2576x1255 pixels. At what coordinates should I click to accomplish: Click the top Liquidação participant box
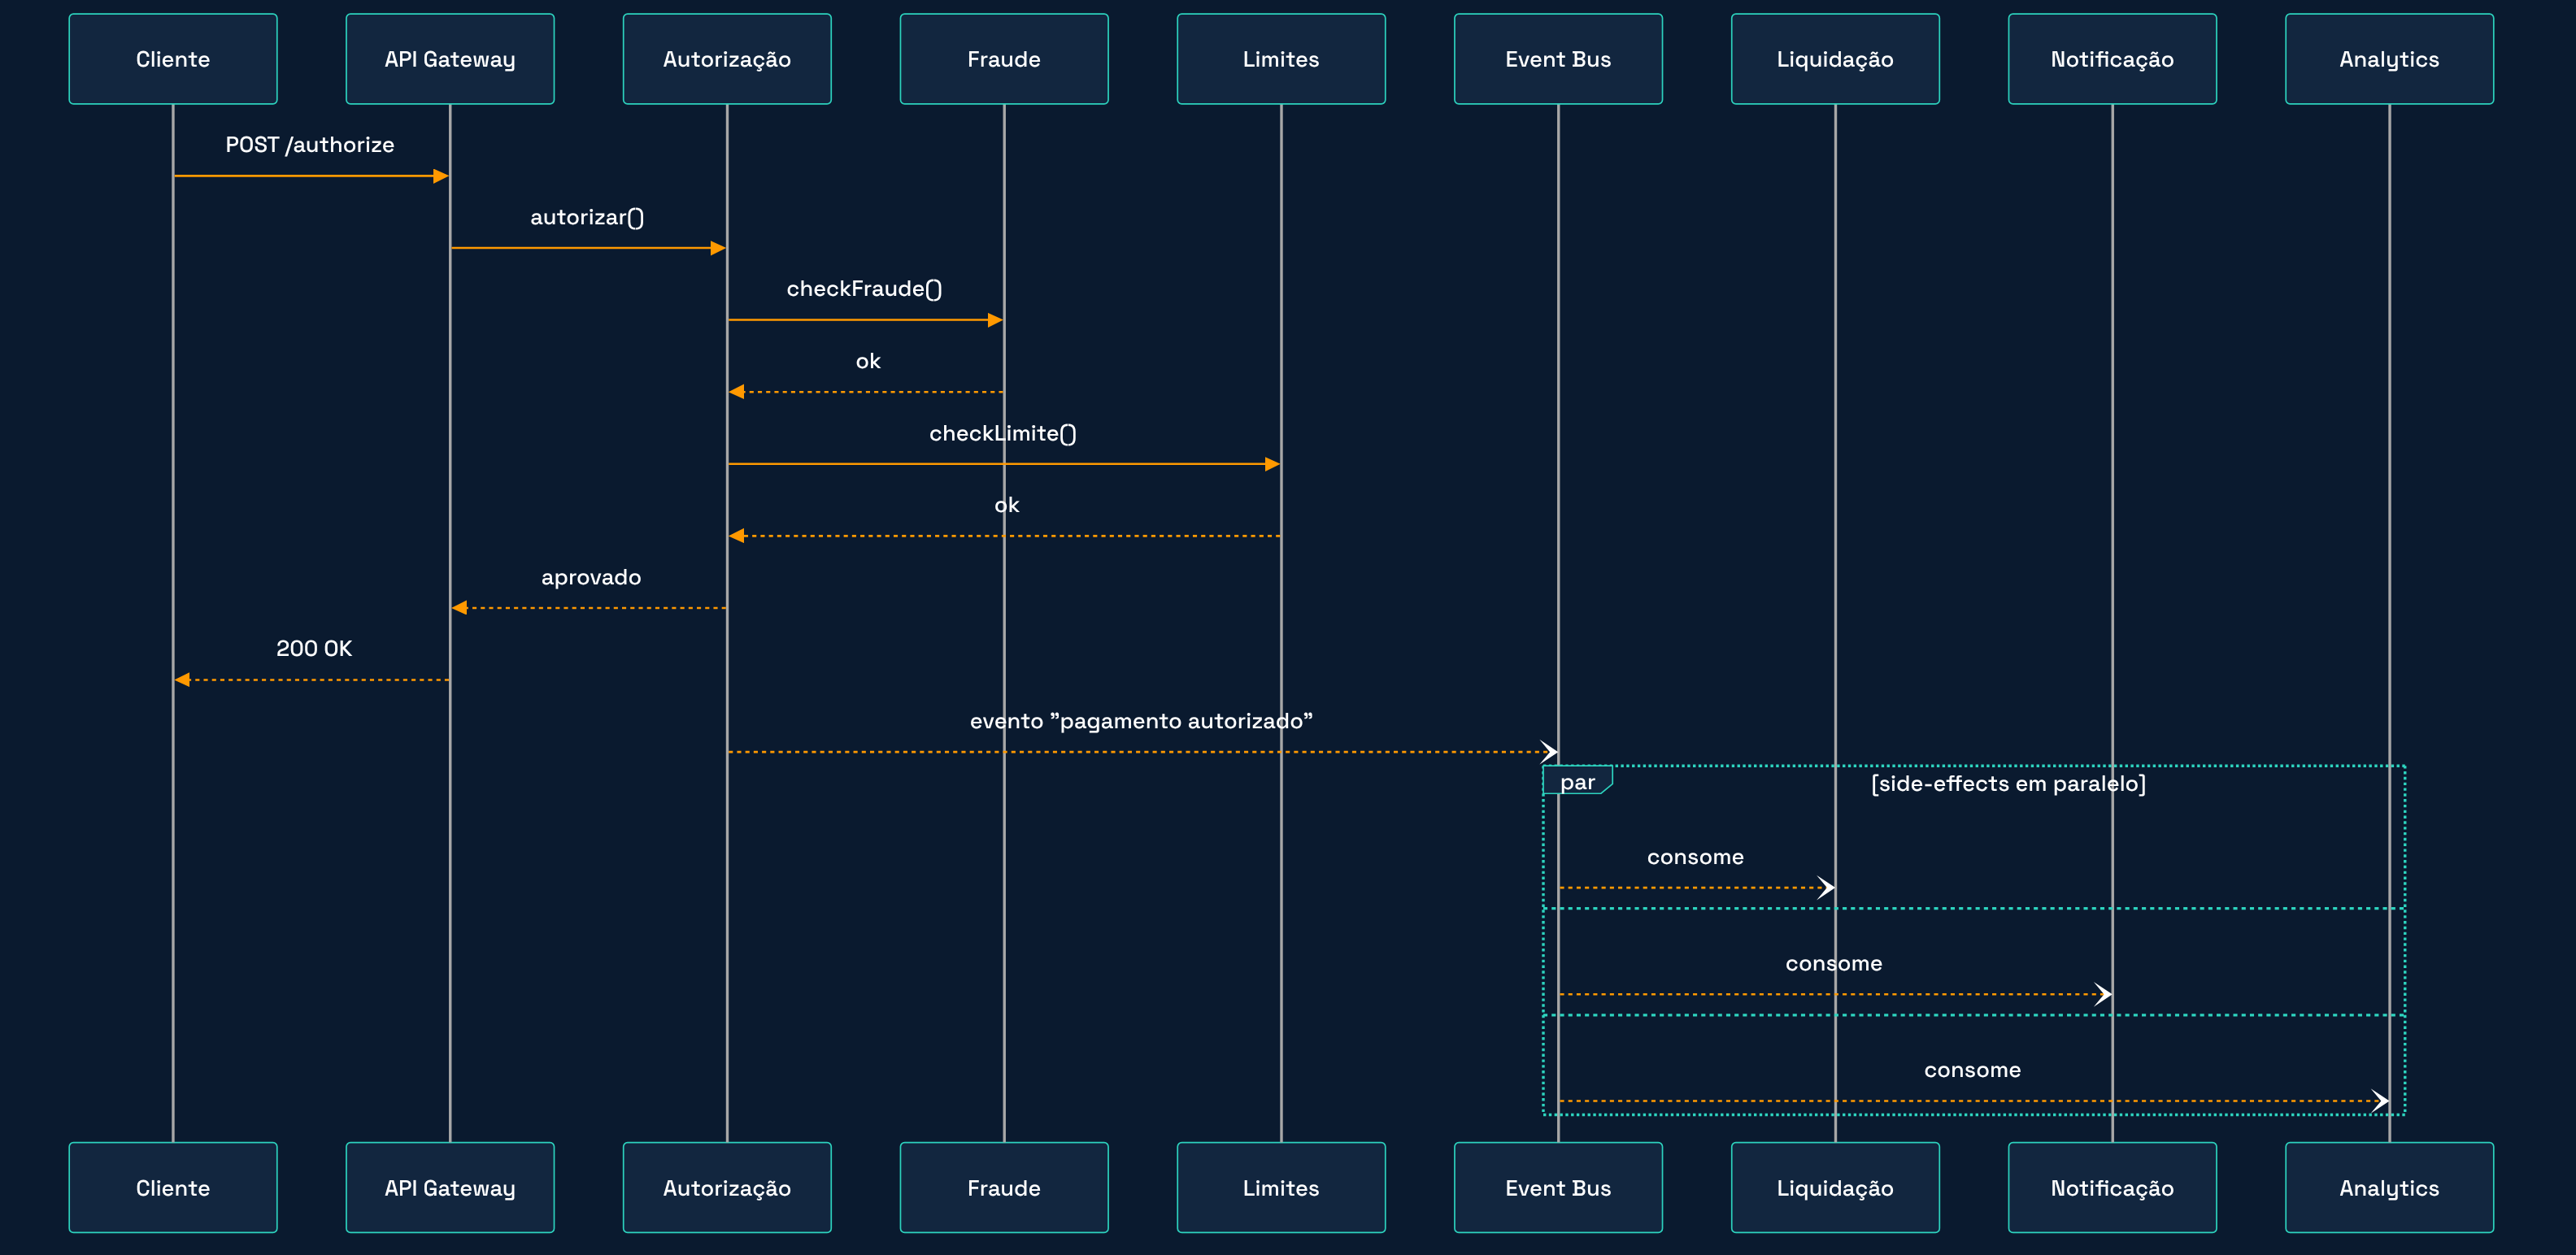pos(1835,59)
